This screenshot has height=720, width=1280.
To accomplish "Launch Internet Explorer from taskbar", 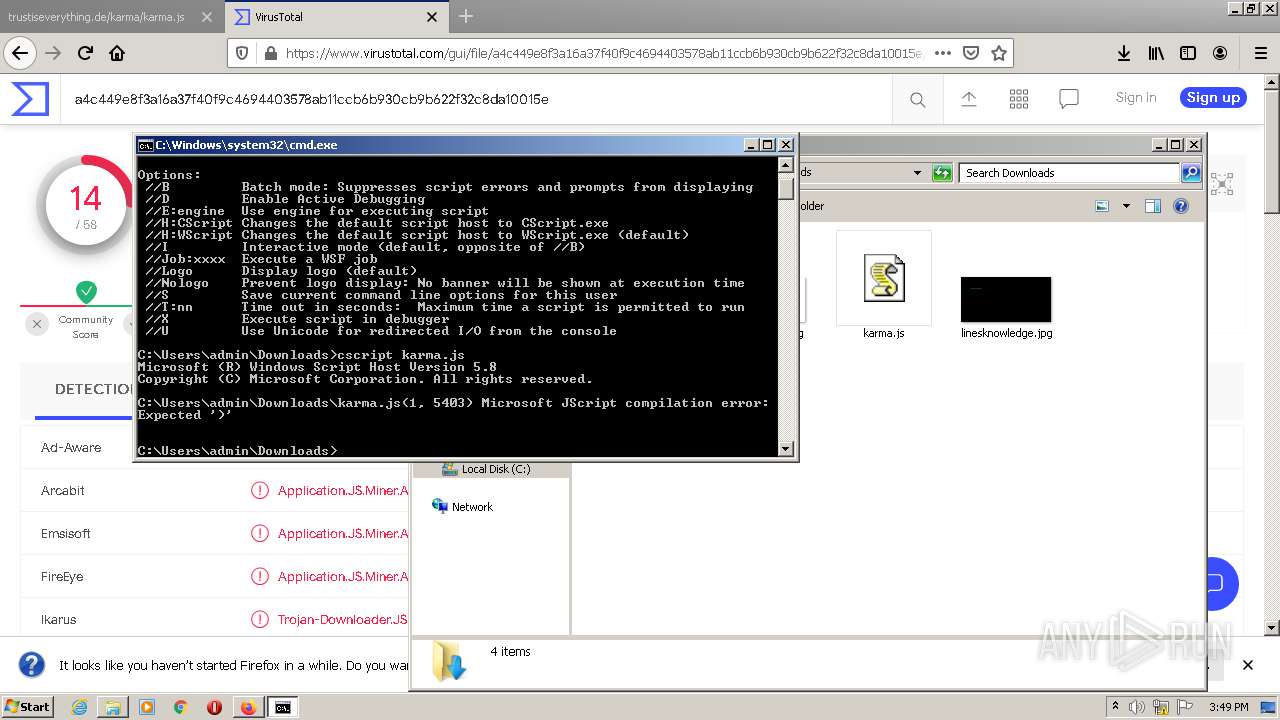I will pyautogui.click(x=79, y=707).
